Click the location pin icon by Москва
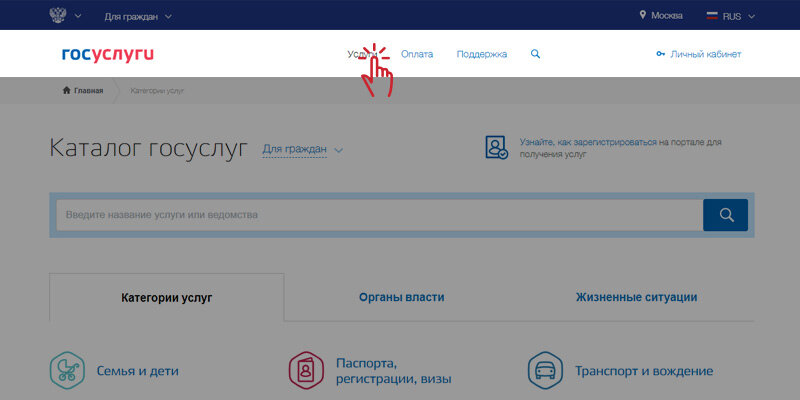Viewport: 800px width, 400px height. (x=643, y=15)
